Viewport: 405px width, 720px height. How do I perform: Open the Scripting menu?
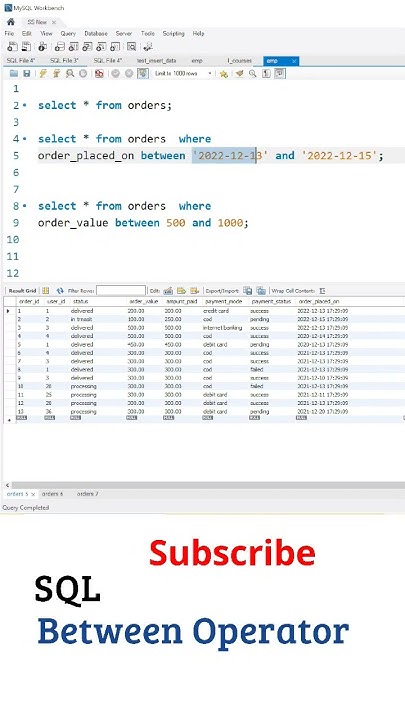pos(173,34)
